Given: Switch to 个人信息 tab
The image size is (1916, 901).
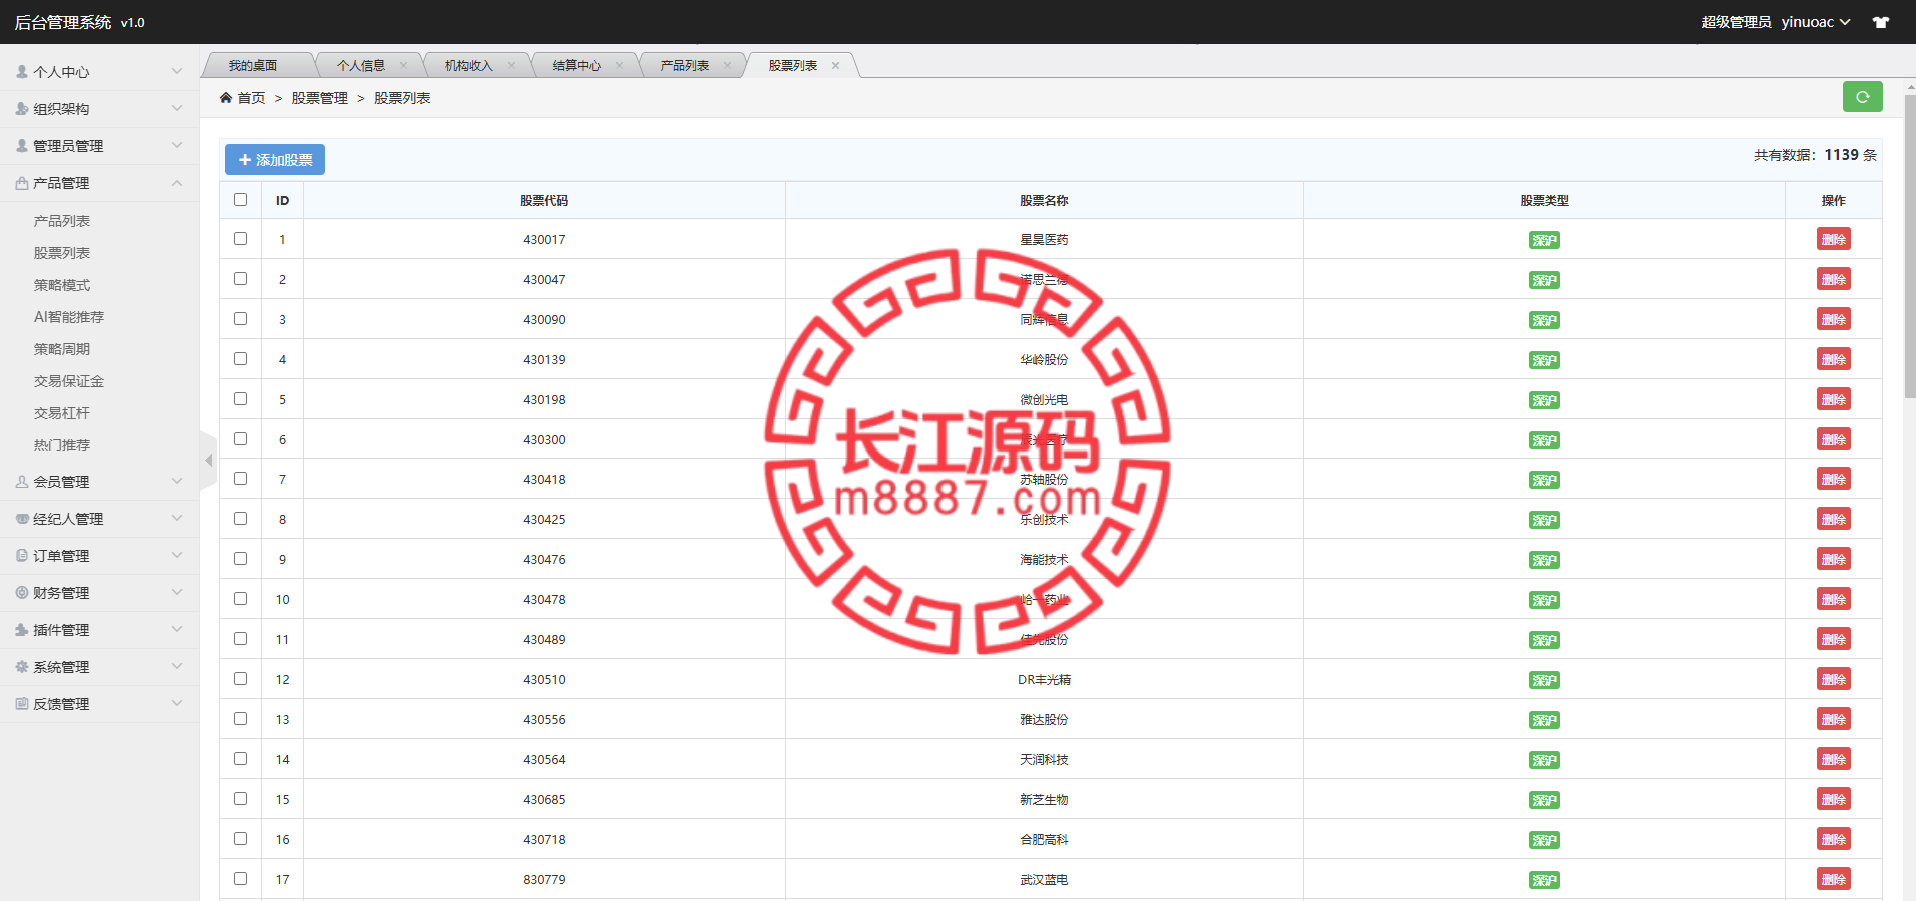Looking at the screenshot, I should 361,65.
